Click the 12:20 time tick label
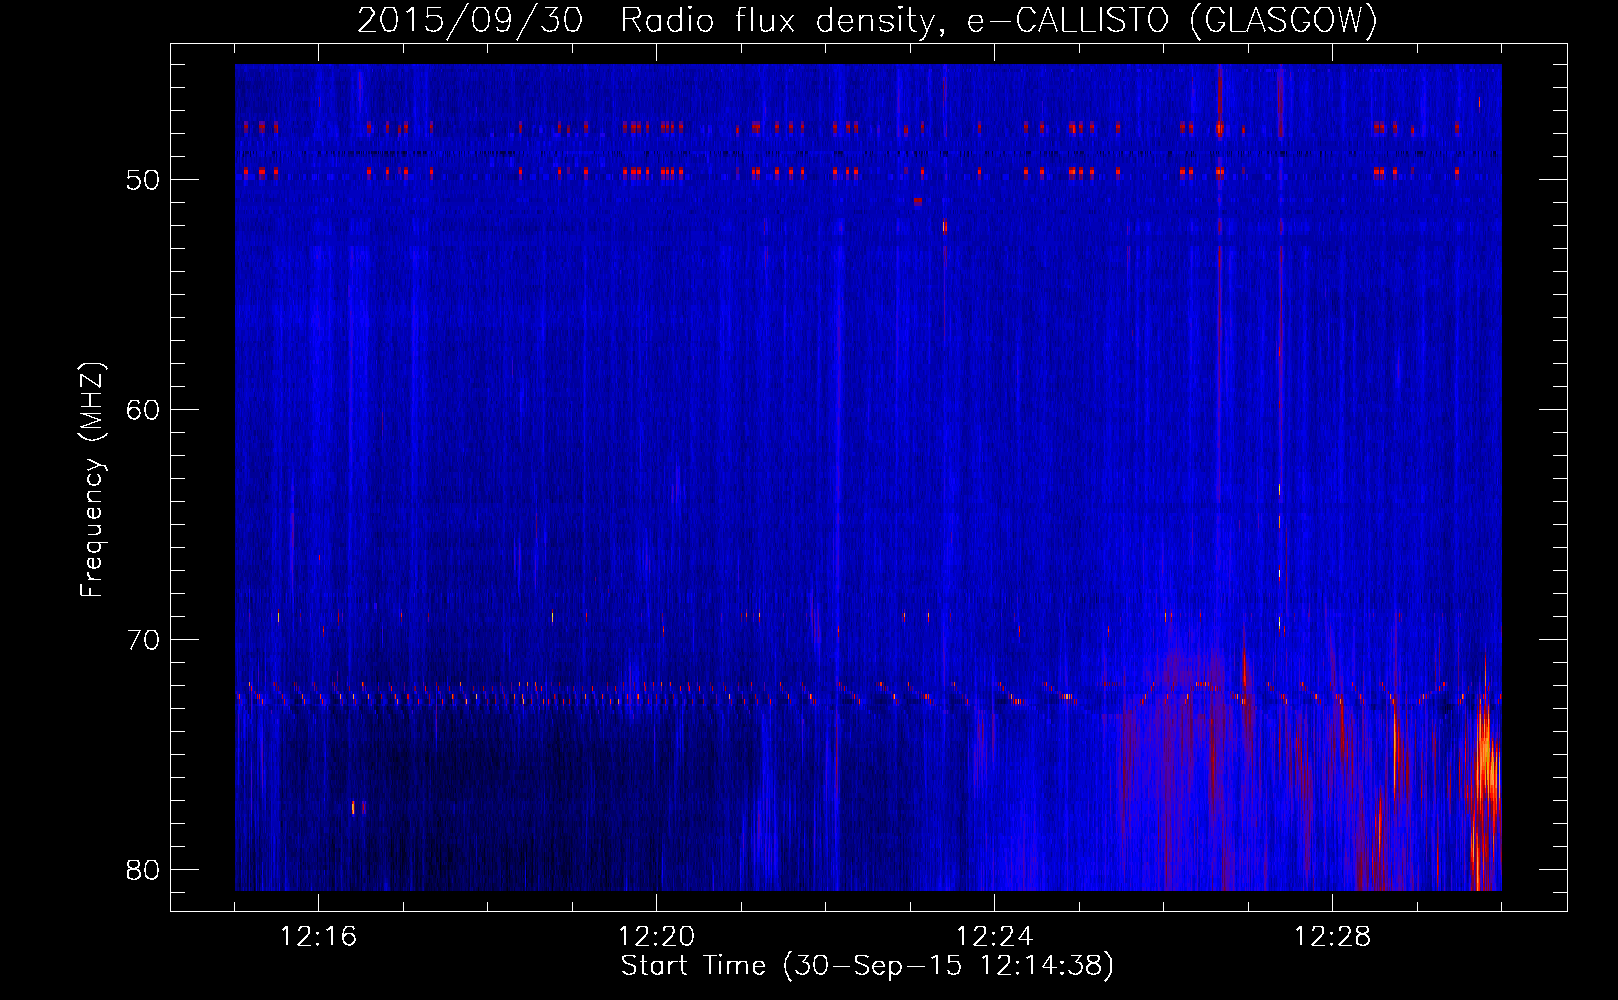Screen dimensions: 1618x1000 [656, 937]
